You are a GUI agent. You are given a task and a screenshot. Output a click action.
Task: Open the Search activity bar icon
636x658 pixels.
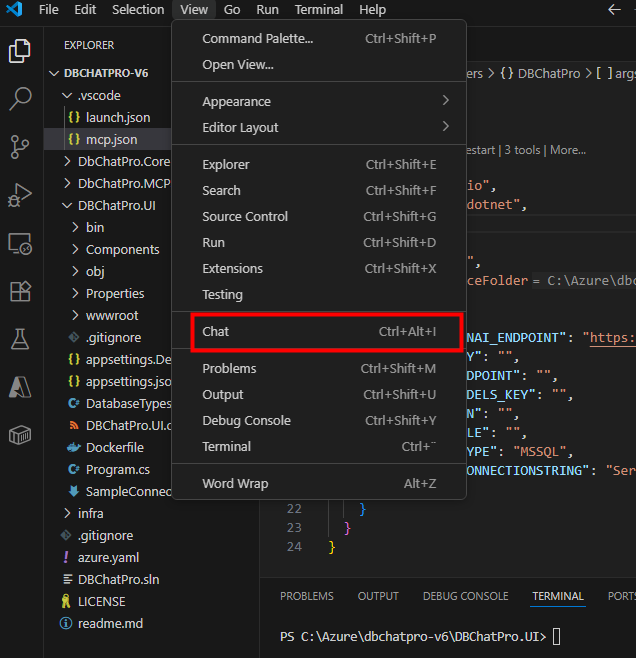point(20,99)
